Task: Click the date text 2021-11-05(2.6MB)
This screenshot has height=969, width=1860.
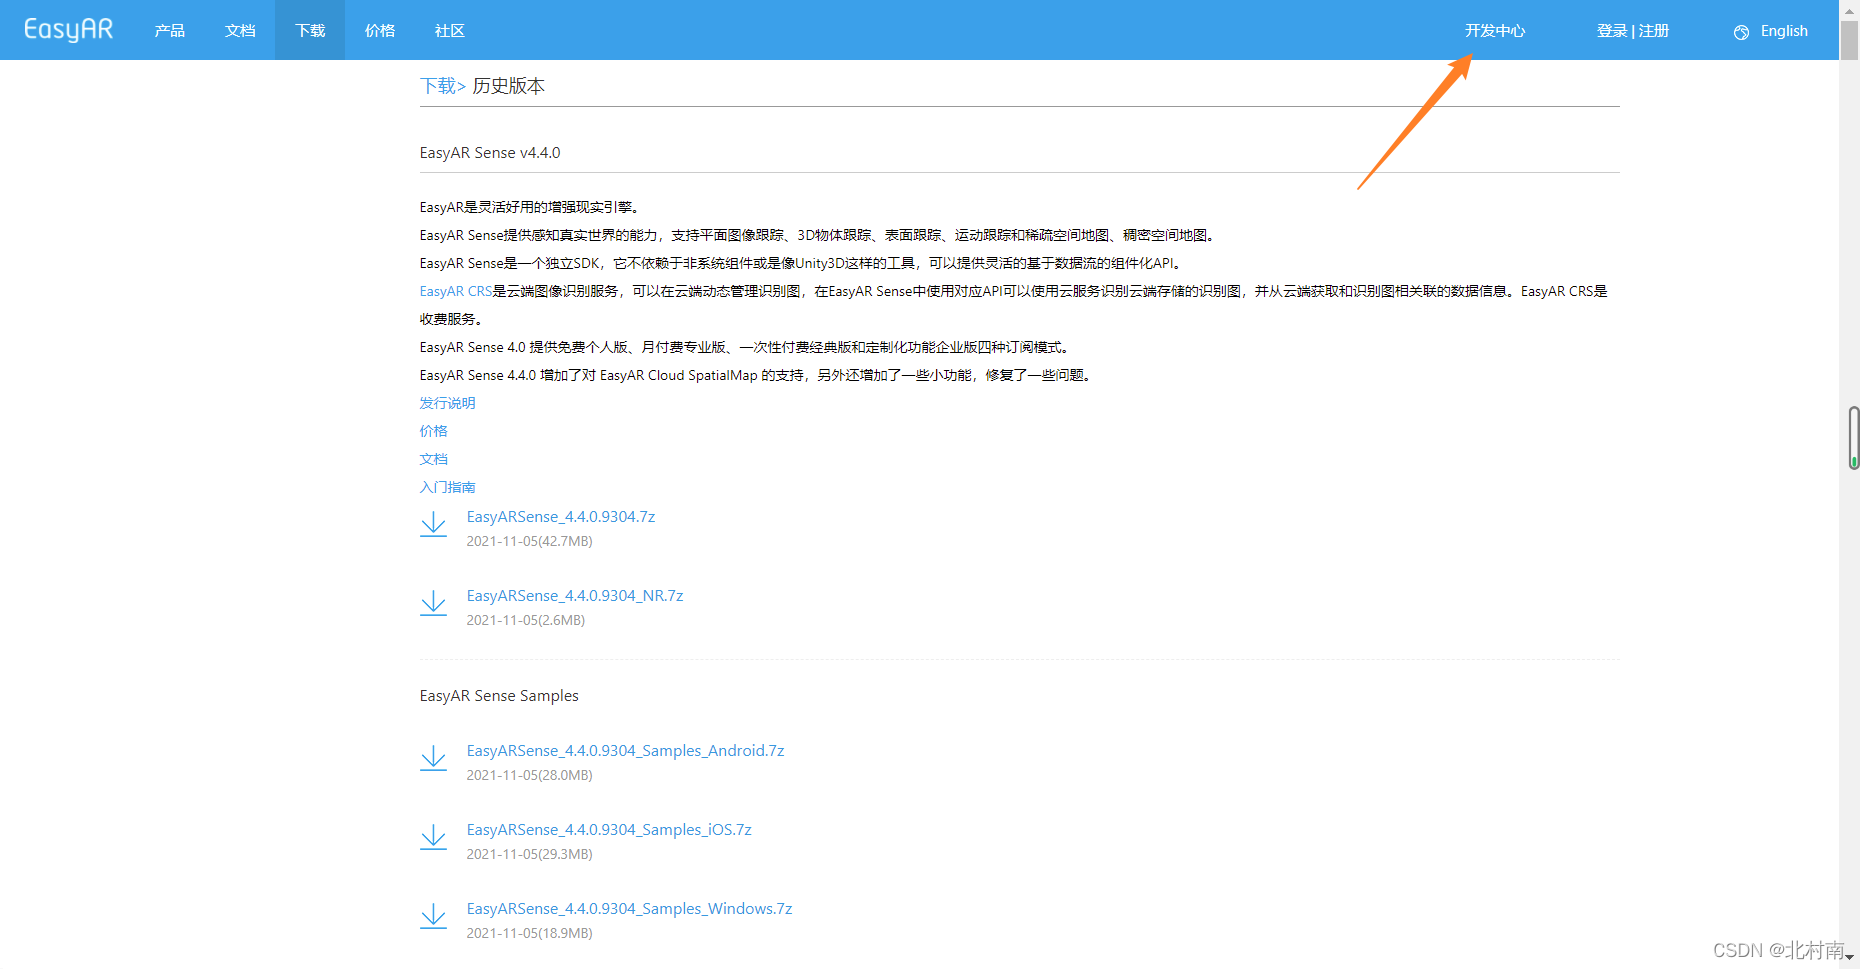Action: (526, 620)
